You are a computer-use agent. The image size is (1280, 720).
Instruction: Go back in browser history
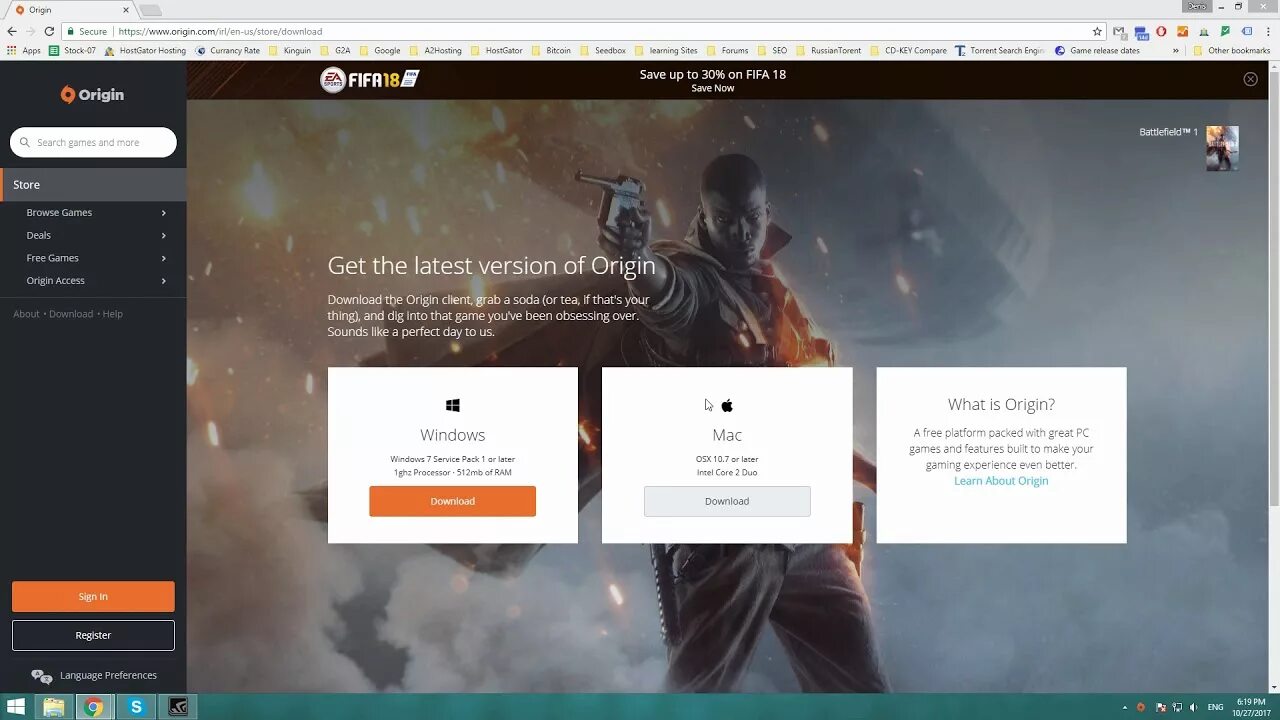pos(12,31)
